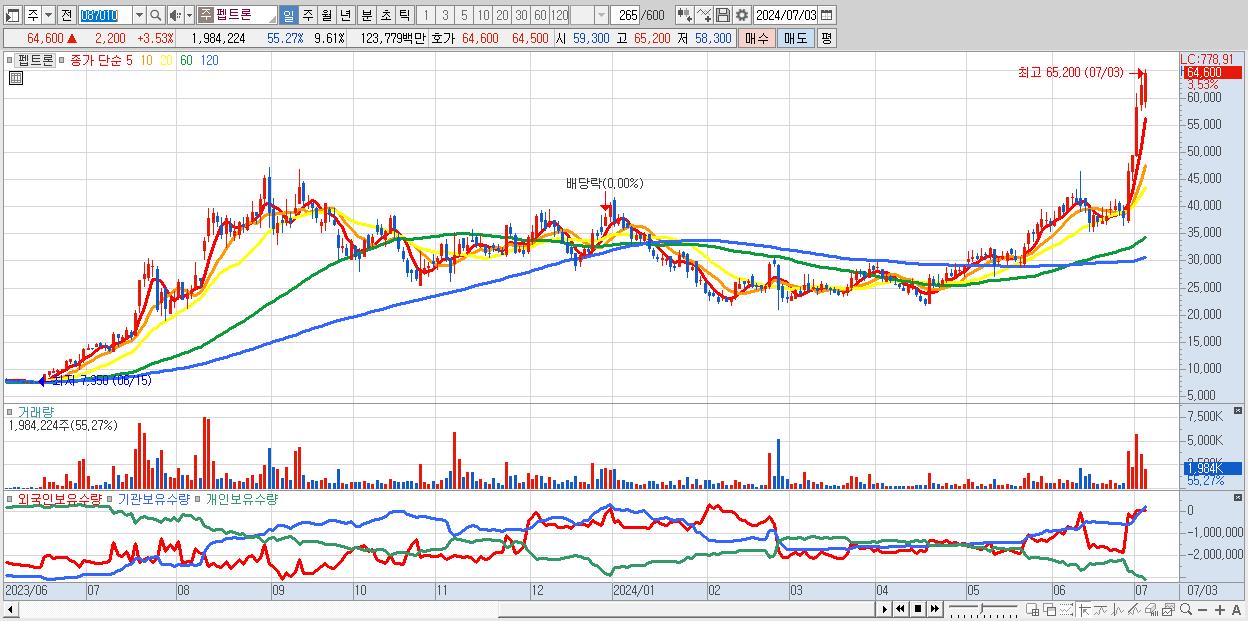Open data grid icon below 펩트론 label

[x=15, y=79]
